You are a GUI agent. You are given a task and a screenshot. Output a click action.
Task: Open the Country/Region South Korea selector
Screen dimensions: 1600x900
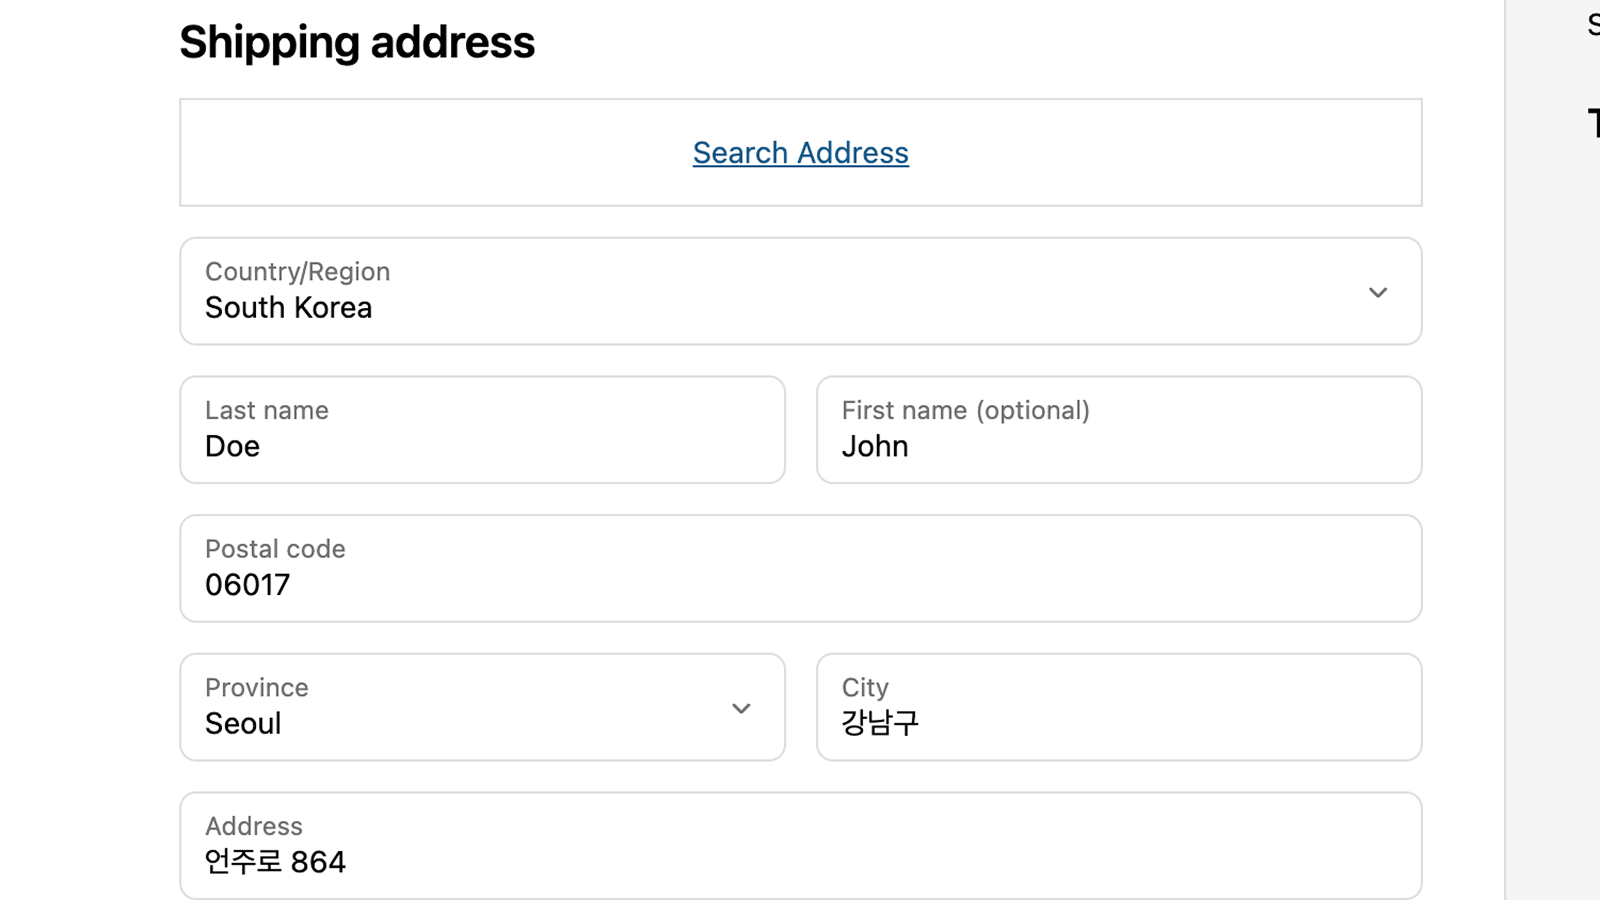click(x=801, y=291)
